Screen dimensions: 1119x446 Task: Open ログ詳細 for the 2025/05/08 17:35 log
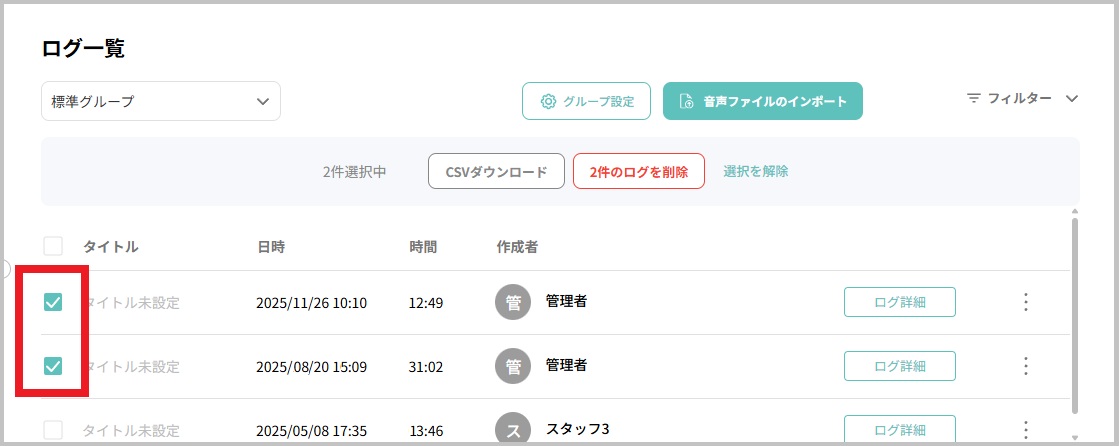coord(900,430)
